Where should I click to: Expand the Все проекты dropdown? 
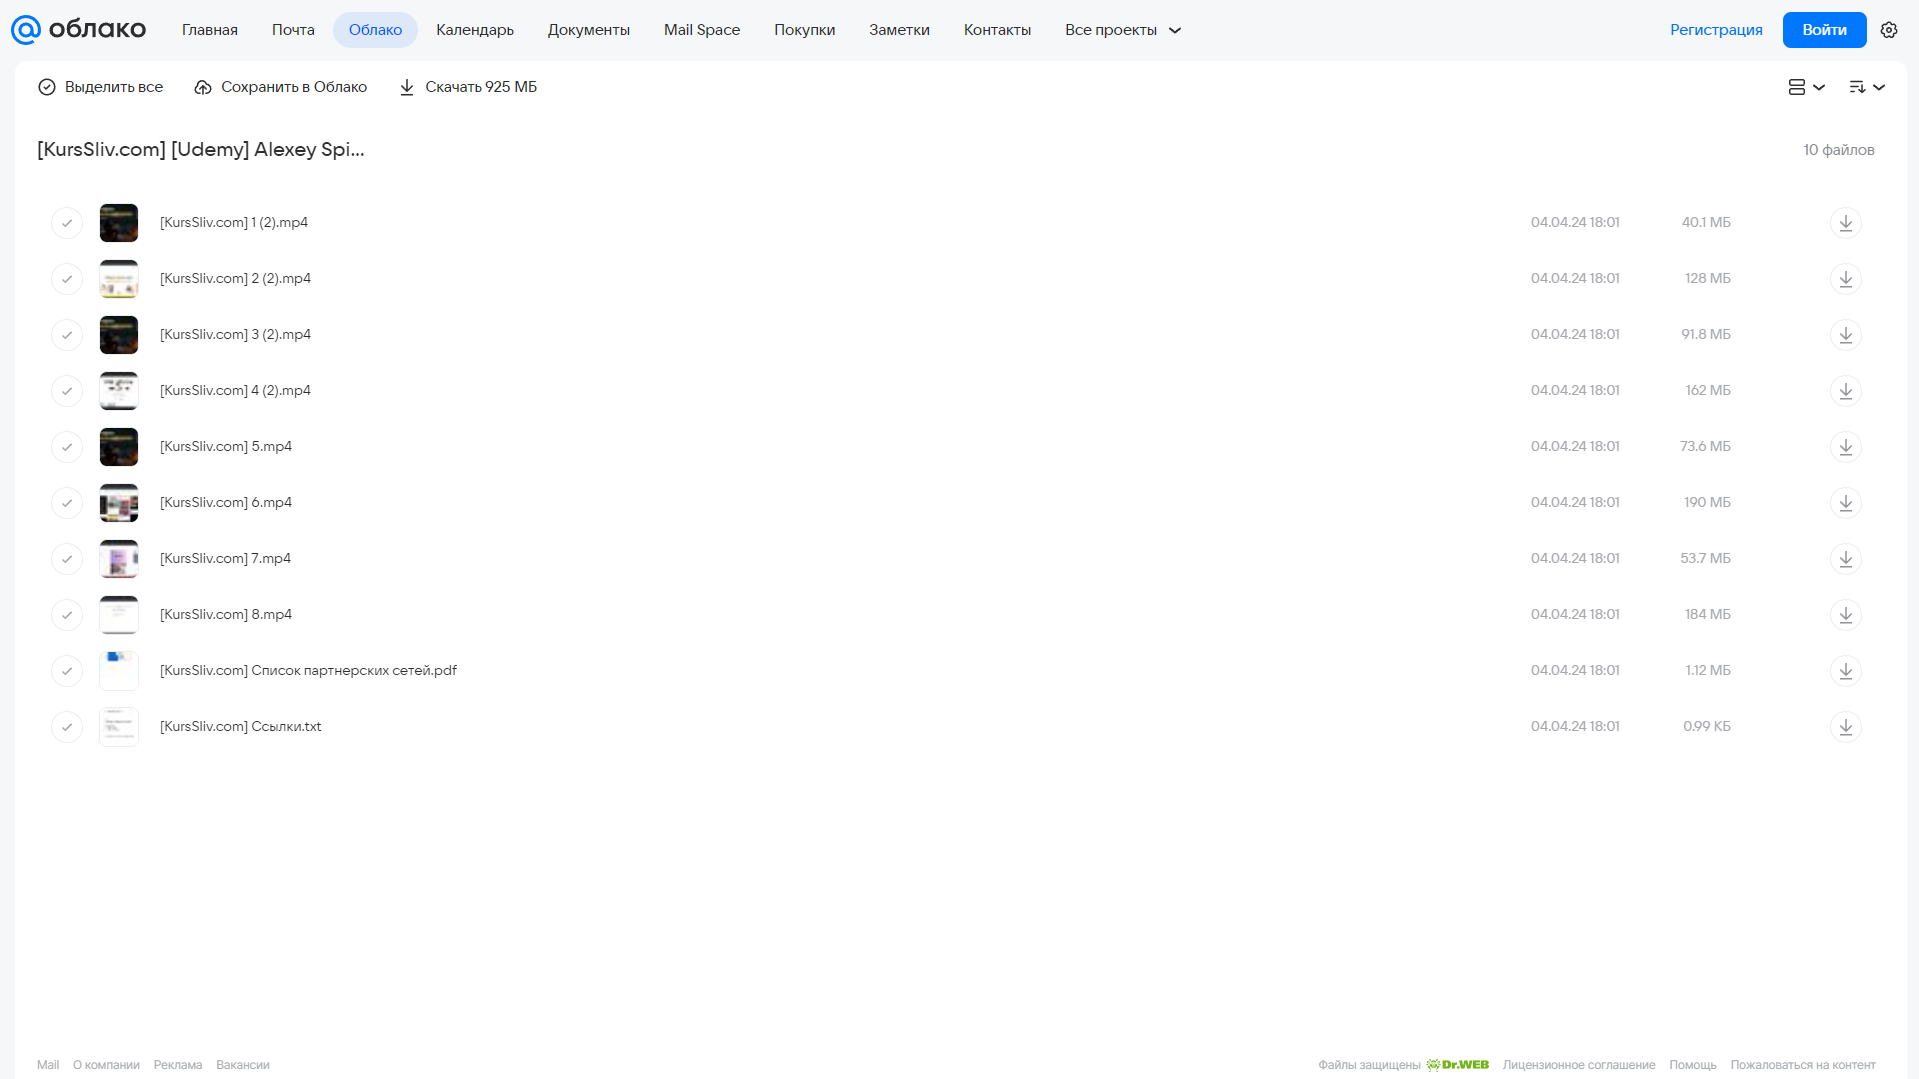tap(1122, 30)
